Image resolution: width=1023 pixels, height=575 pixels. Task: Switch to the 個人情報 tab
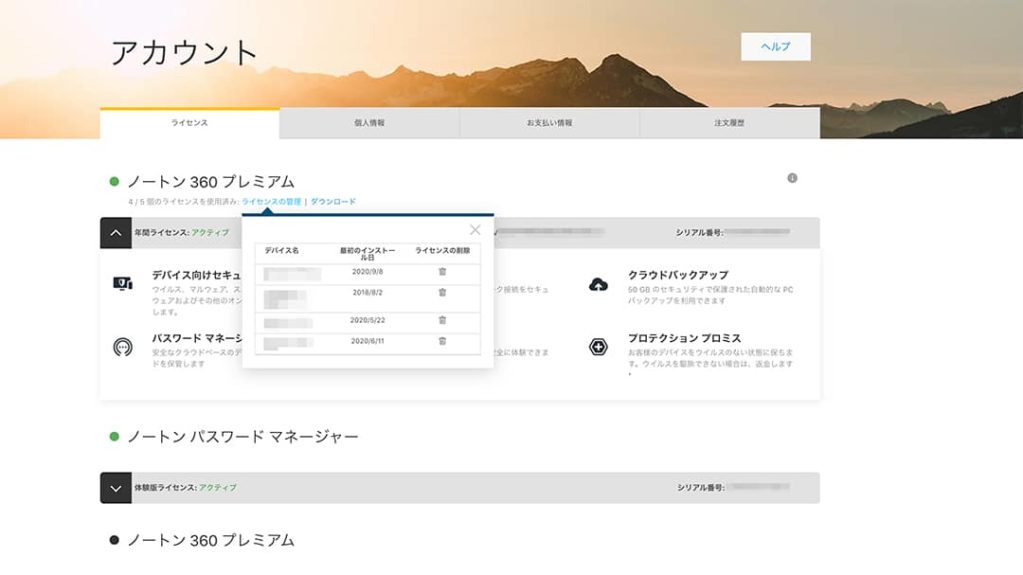pyautogui.click(x=369, y=123)
